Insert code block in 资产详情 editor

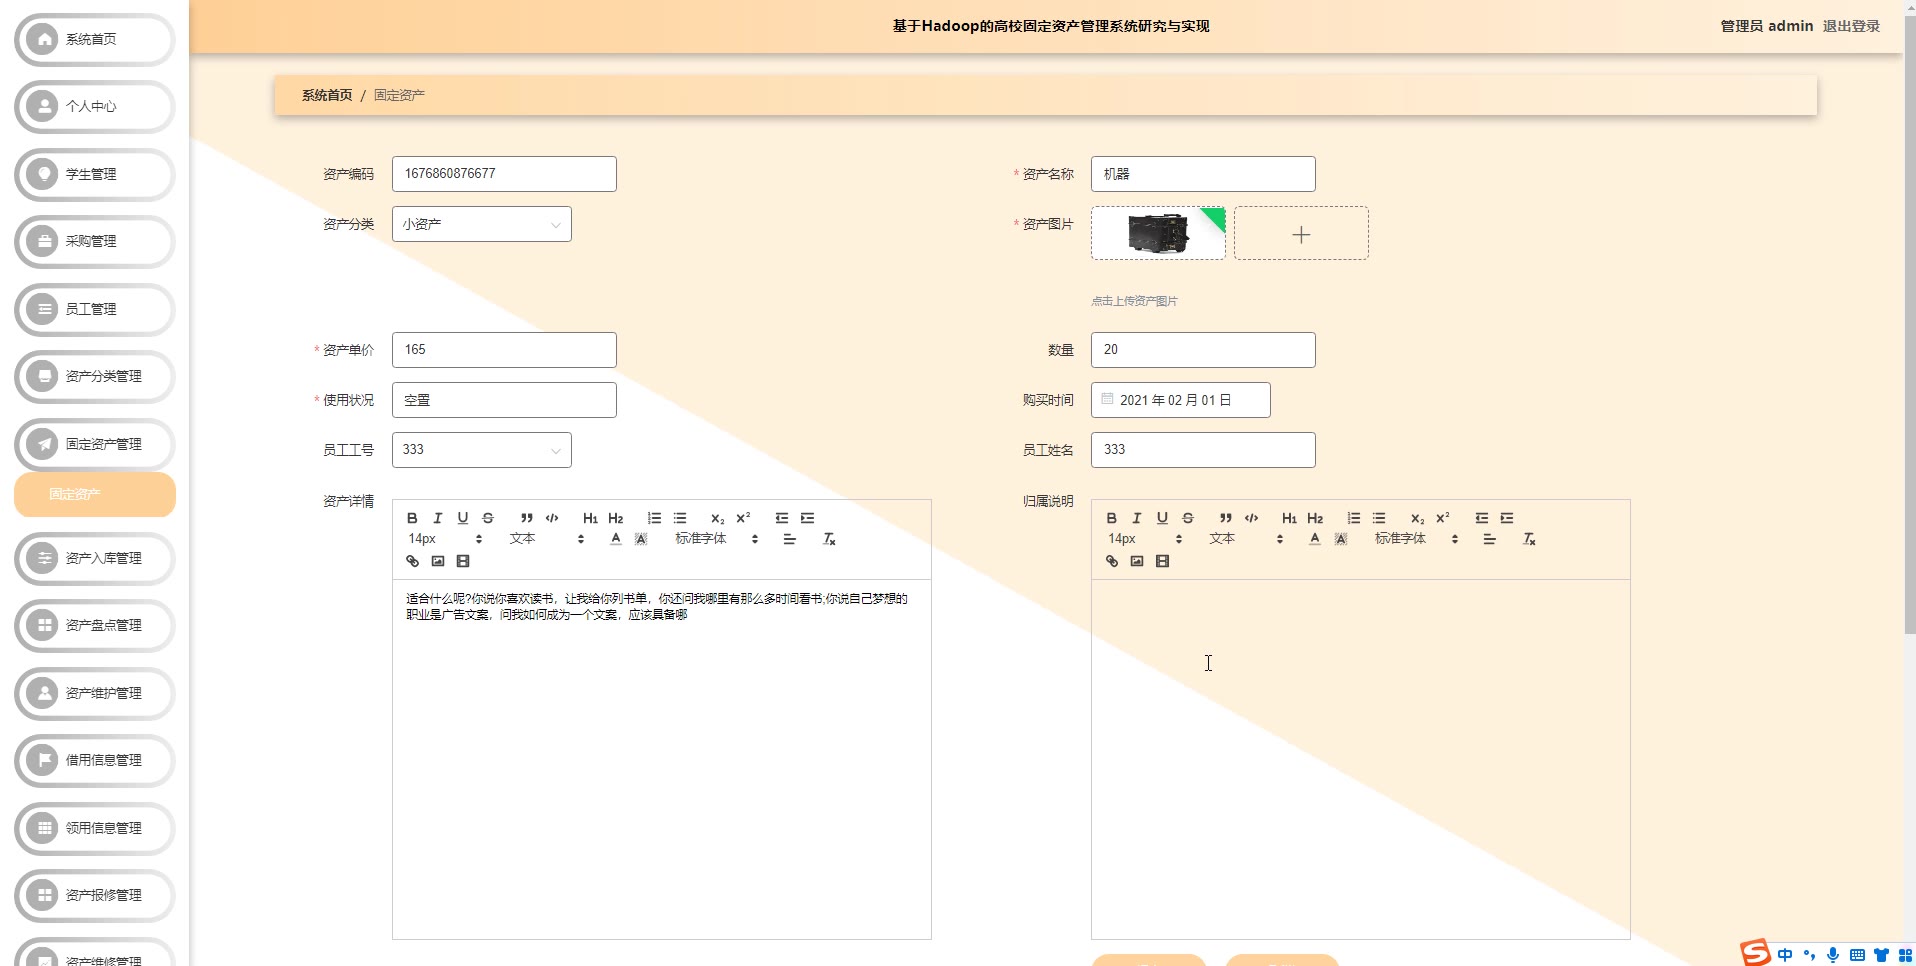tap(552, 518)
